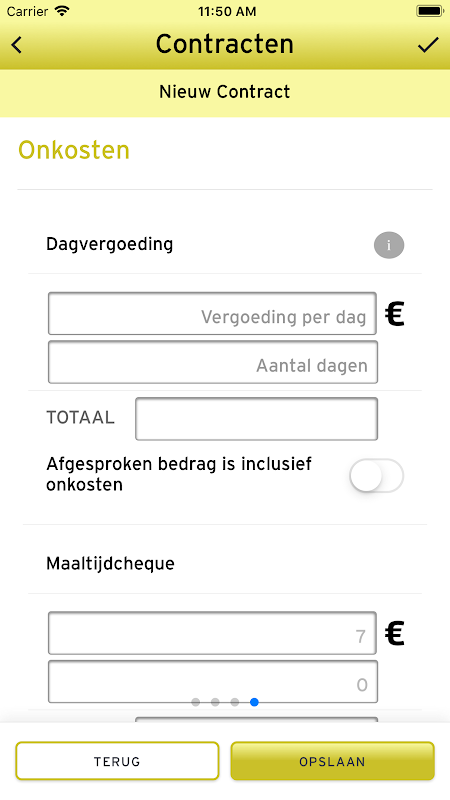The height and width of the screenshot is (800, 450).
Task: Edit the Maaltijdcheque amount field showing 7
Action: (212, 633)
